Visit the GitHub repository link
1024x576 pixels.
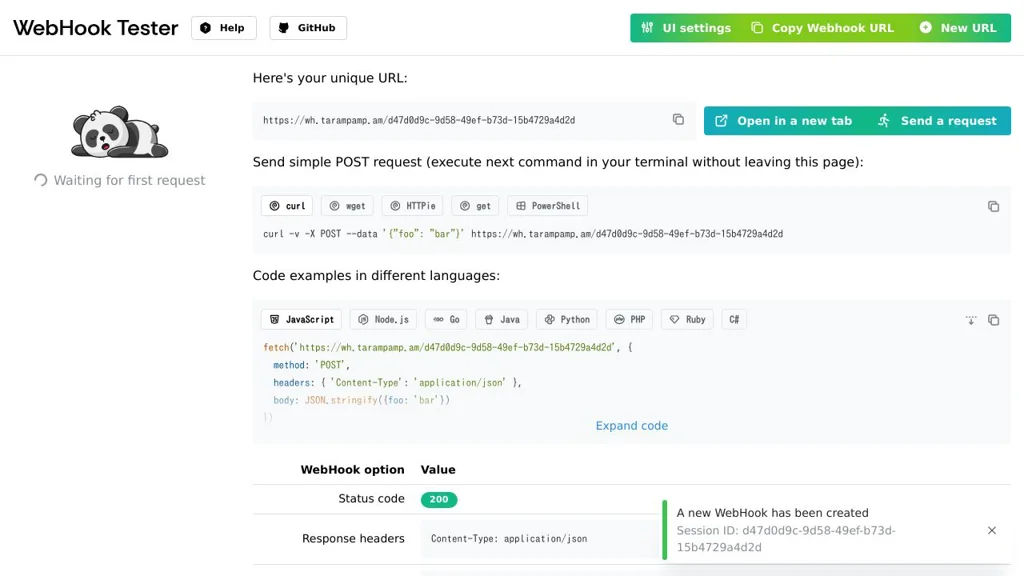click(x=307, y=28)
